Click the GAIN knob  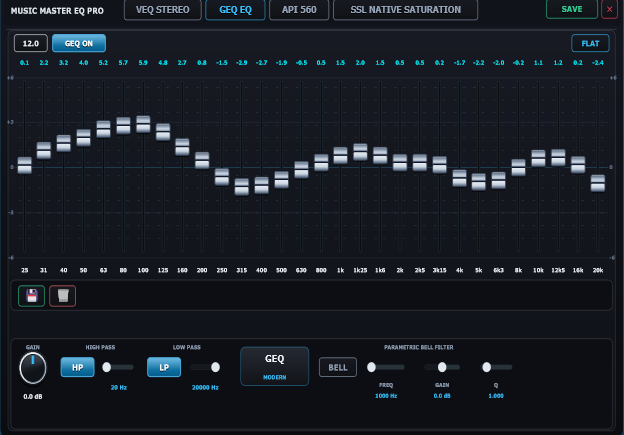(33, 368)
